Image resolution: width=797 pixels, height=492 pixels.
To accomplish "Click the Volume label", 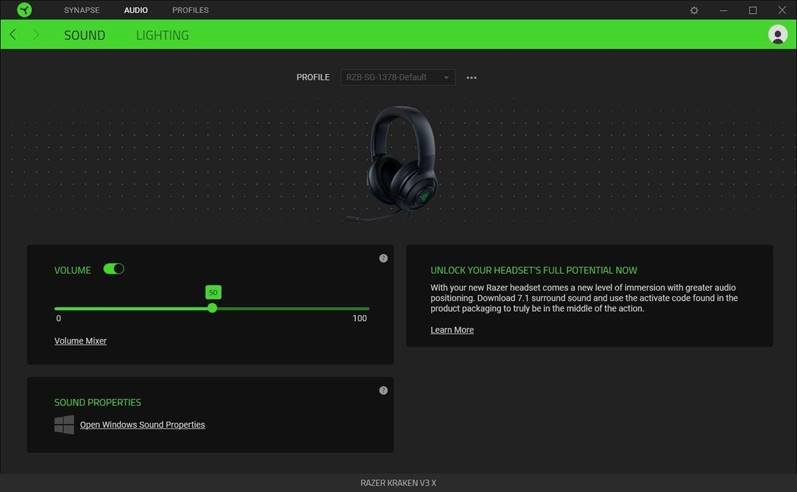I will [x=73, y=270].
